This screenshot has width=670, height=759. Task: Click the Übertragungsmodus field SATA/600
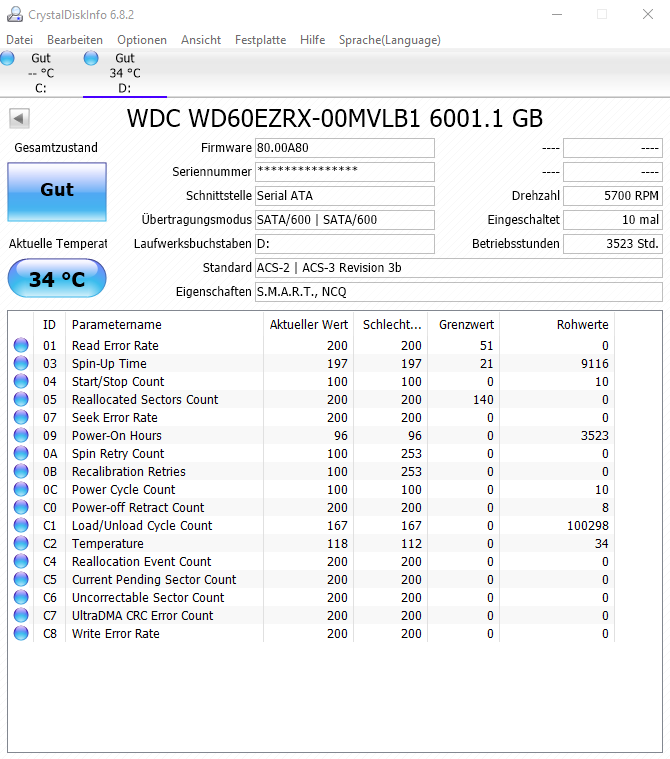click(x=345, y=220)
